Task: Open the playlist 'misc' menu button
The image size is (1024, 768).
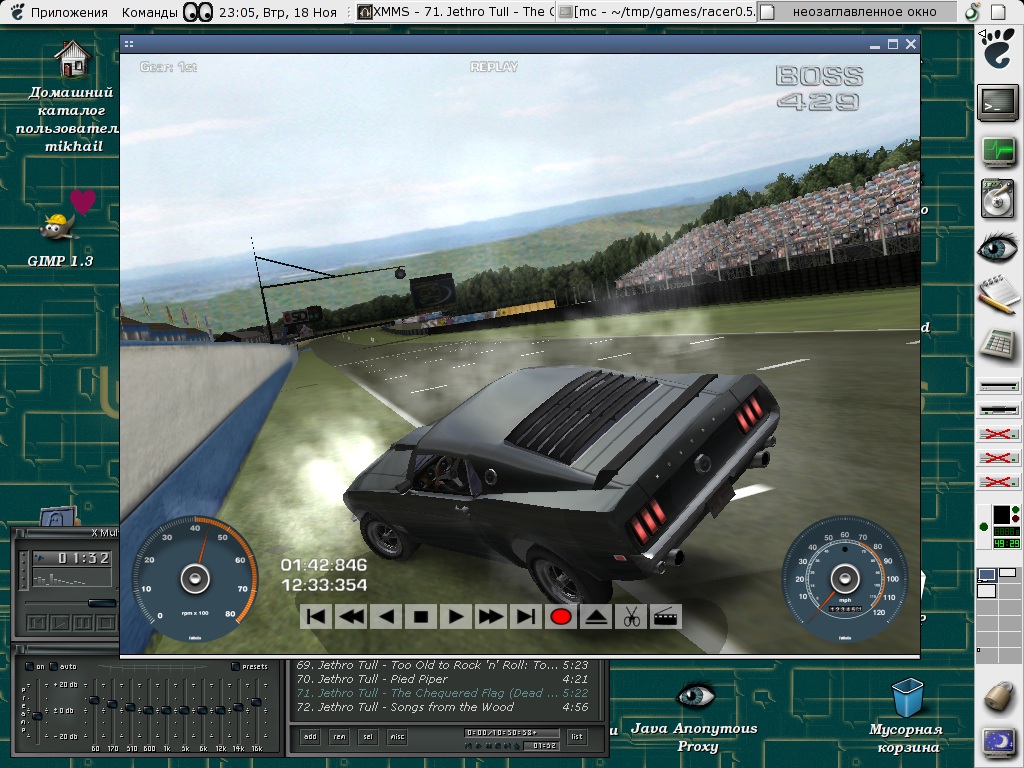Action: (397, 737)
